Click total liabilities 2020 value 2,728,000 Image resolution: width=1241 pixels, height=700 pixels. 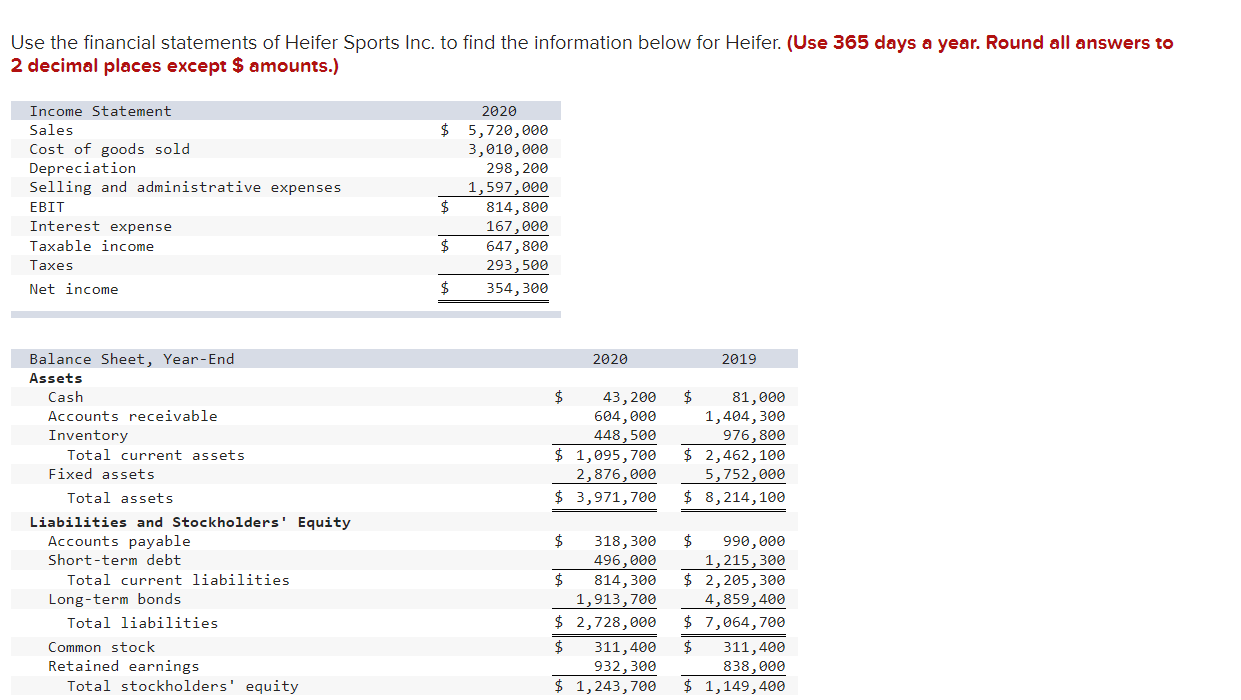(x=616, y=622)
